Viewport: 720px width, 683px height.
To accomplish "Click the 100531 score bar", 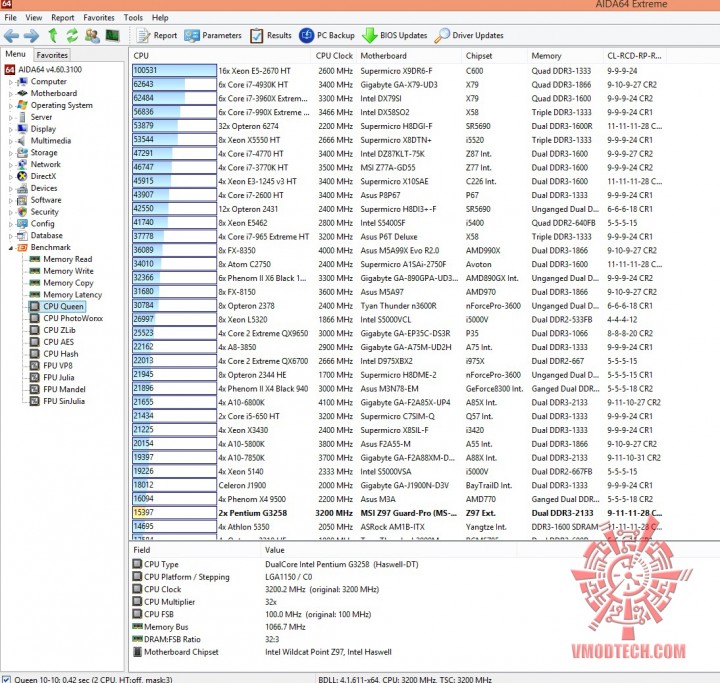I will [x=174, y=70].
